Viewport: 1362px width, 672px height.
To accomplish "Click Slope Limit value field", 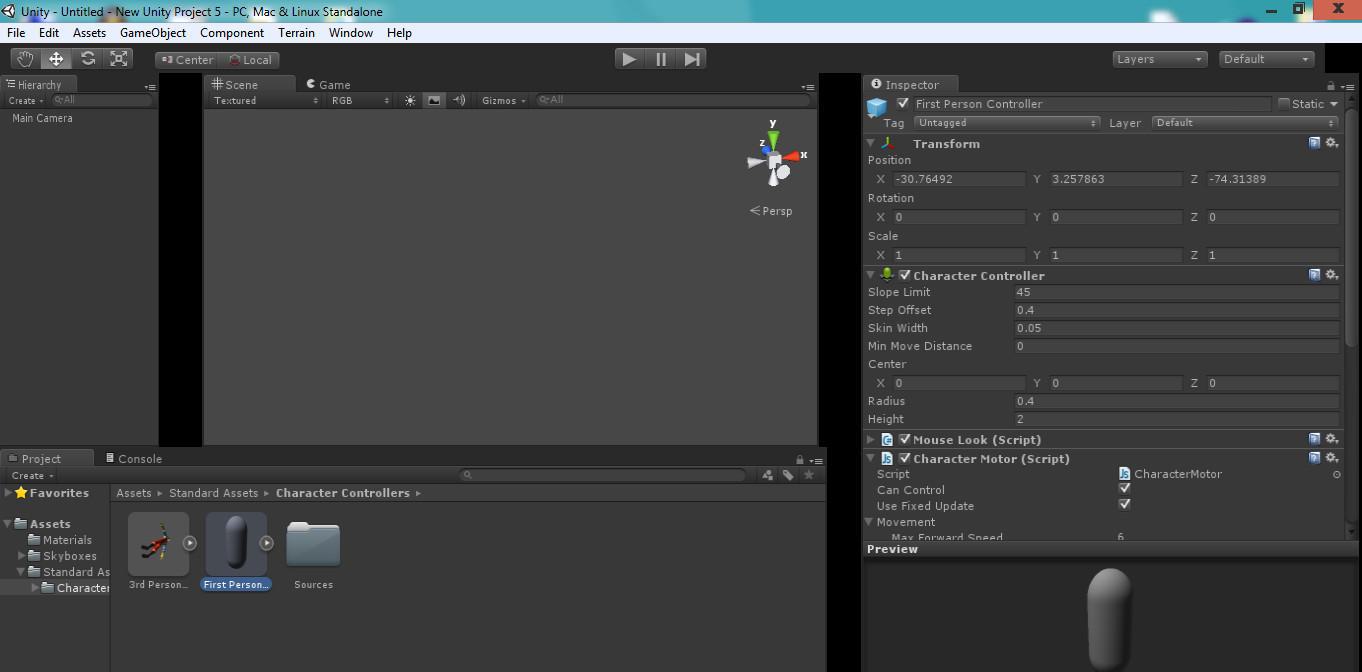I will point(1176,292).
